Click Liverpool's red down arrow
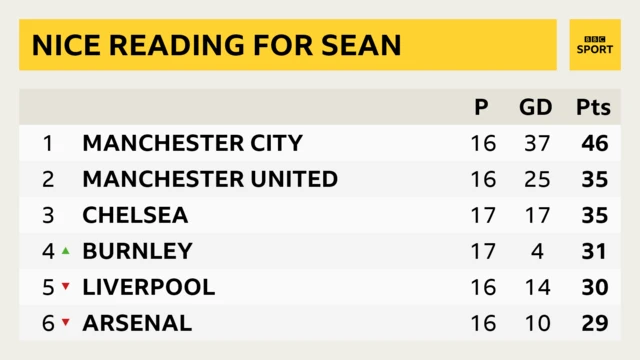 pyautogui.click(x=65, y=287)
